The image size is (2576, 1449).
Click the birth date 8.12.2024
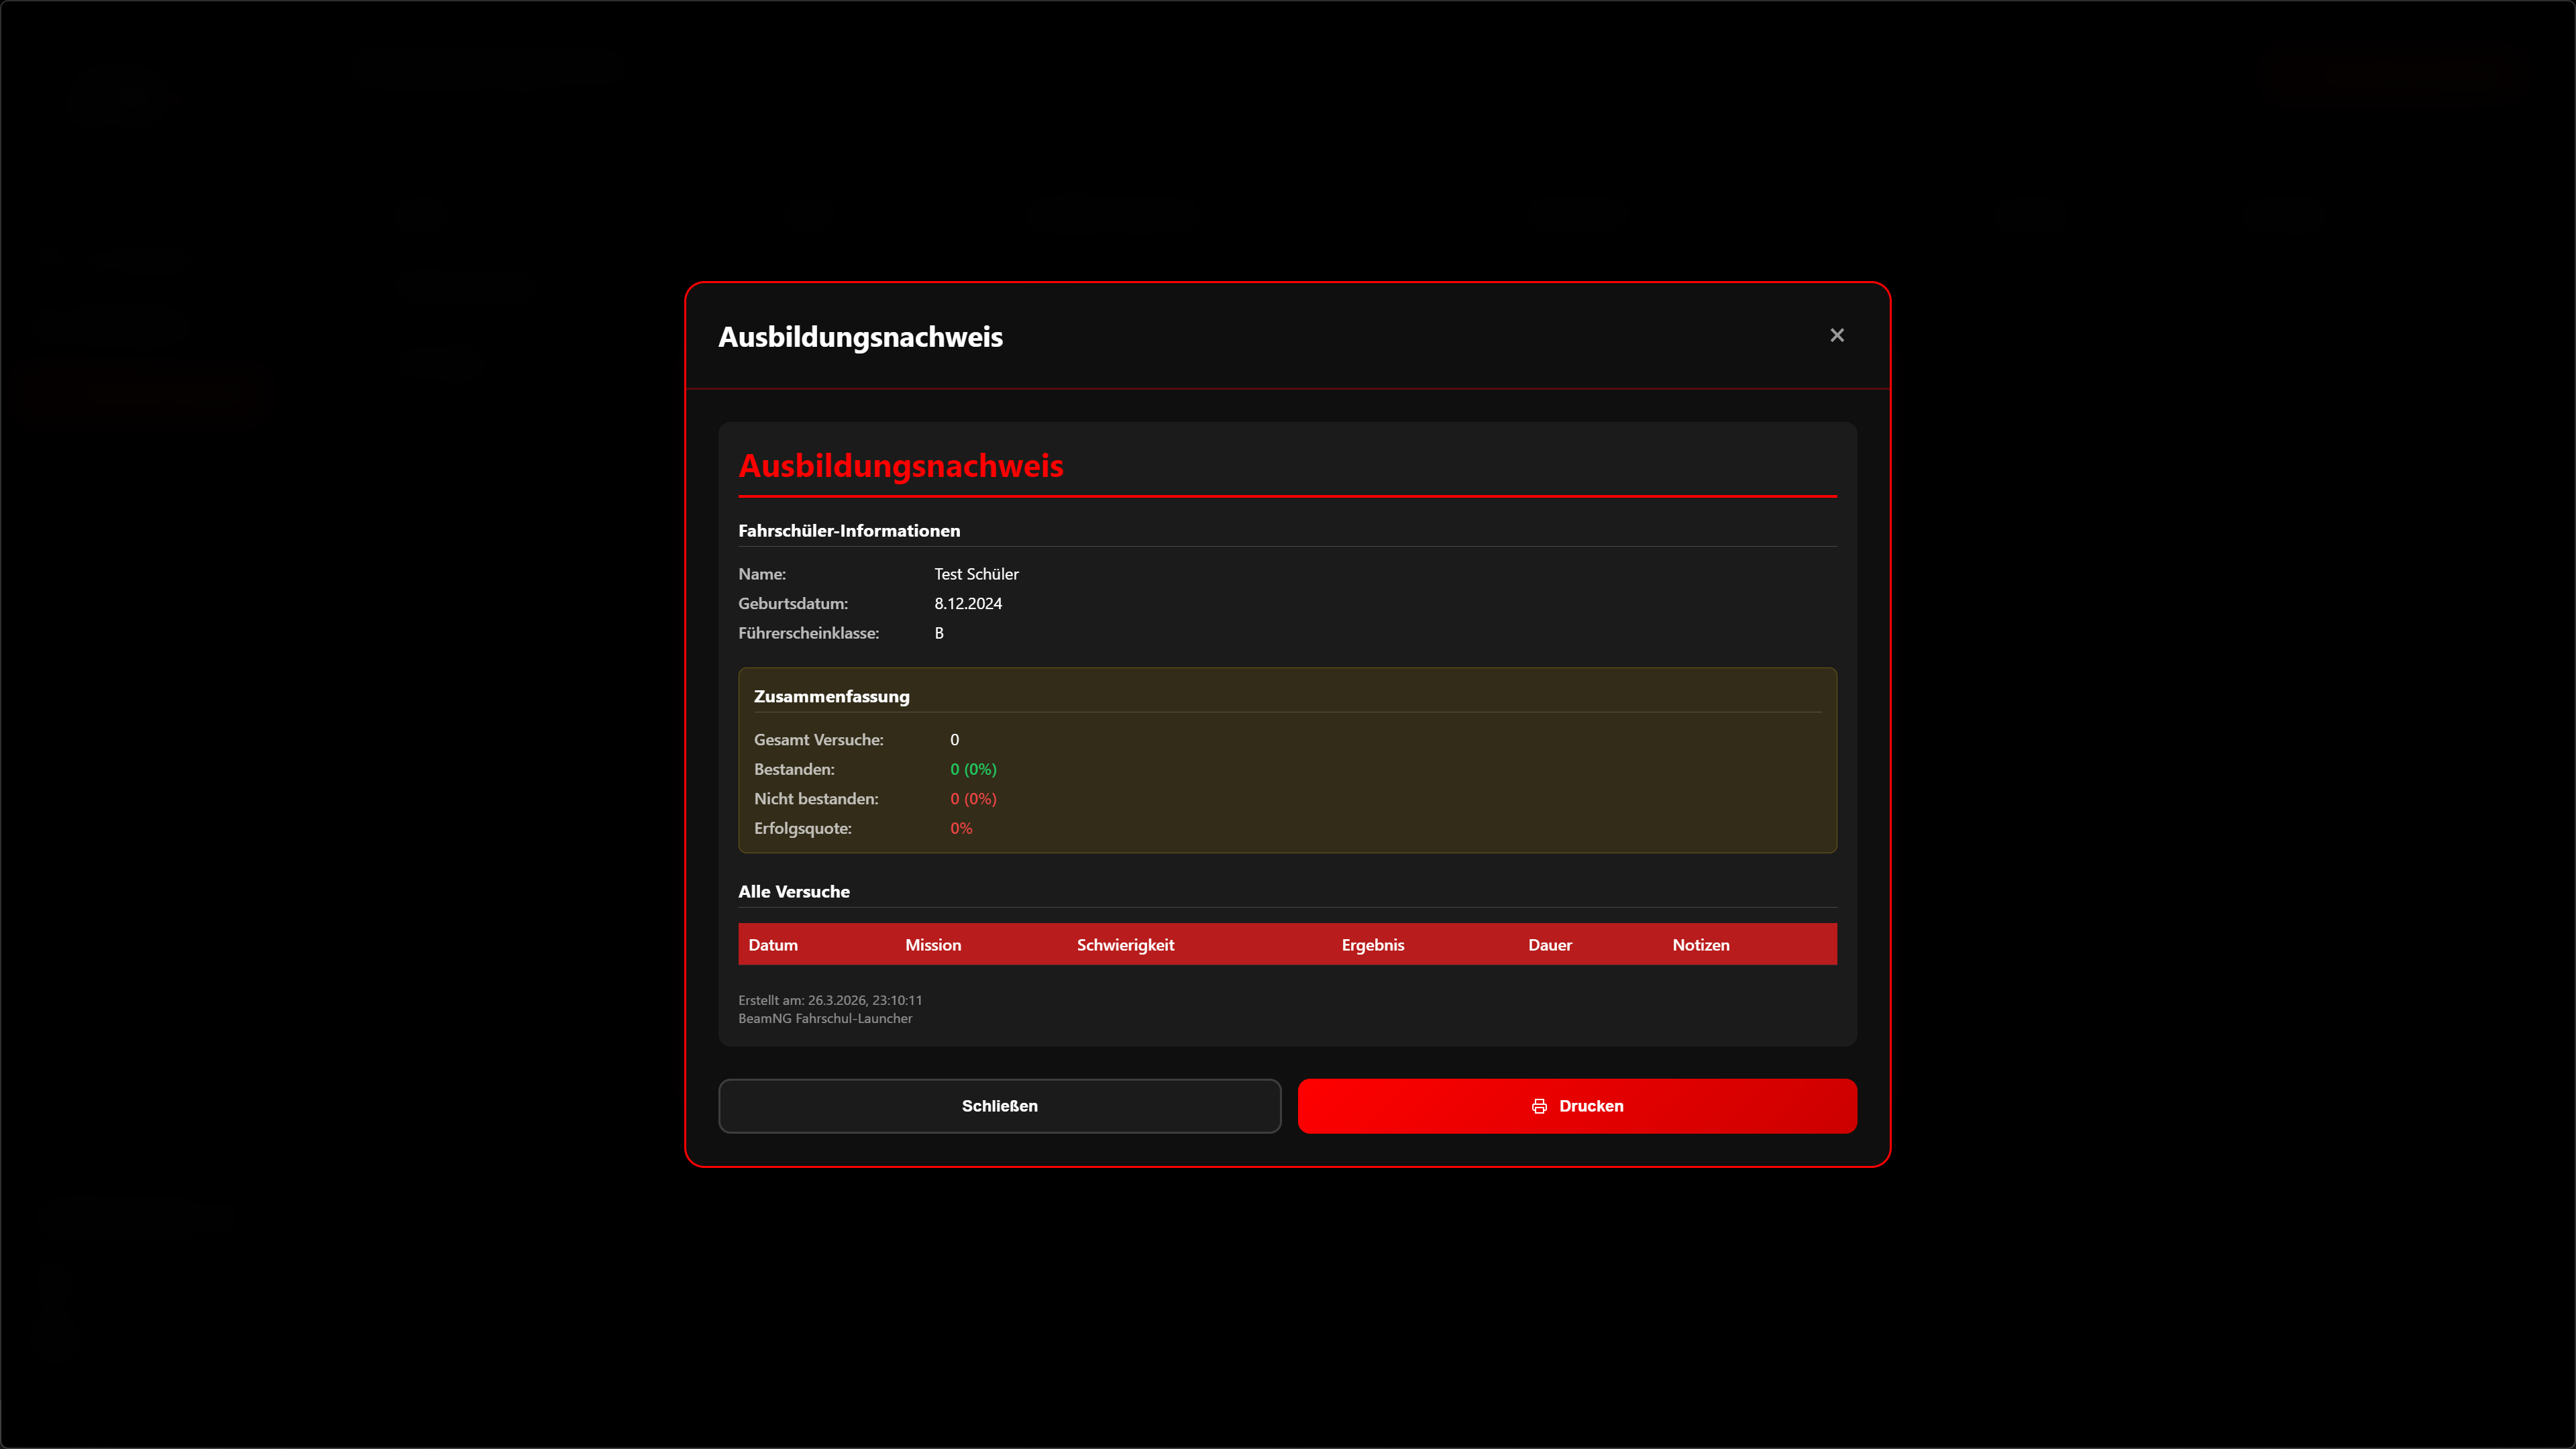(x=967, y=603)
